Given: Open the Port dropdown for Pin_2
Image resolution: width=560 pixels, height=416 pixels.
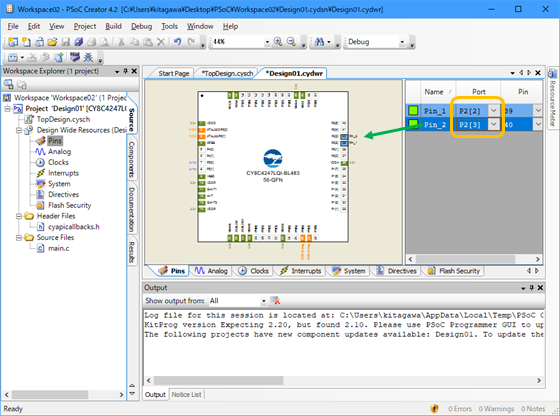Looking at the screenshot, I should [494, 124].
